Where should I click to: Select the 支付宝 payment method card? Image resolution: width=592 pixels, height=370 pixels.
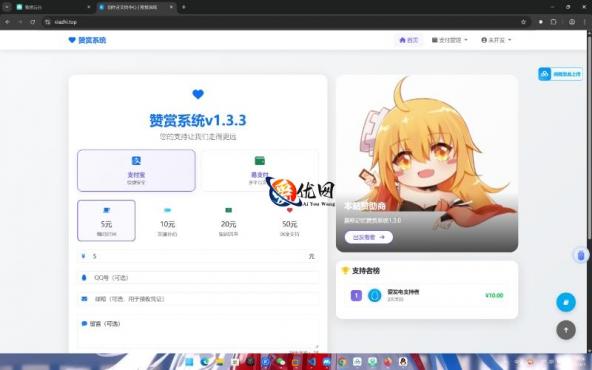[136, 171]
